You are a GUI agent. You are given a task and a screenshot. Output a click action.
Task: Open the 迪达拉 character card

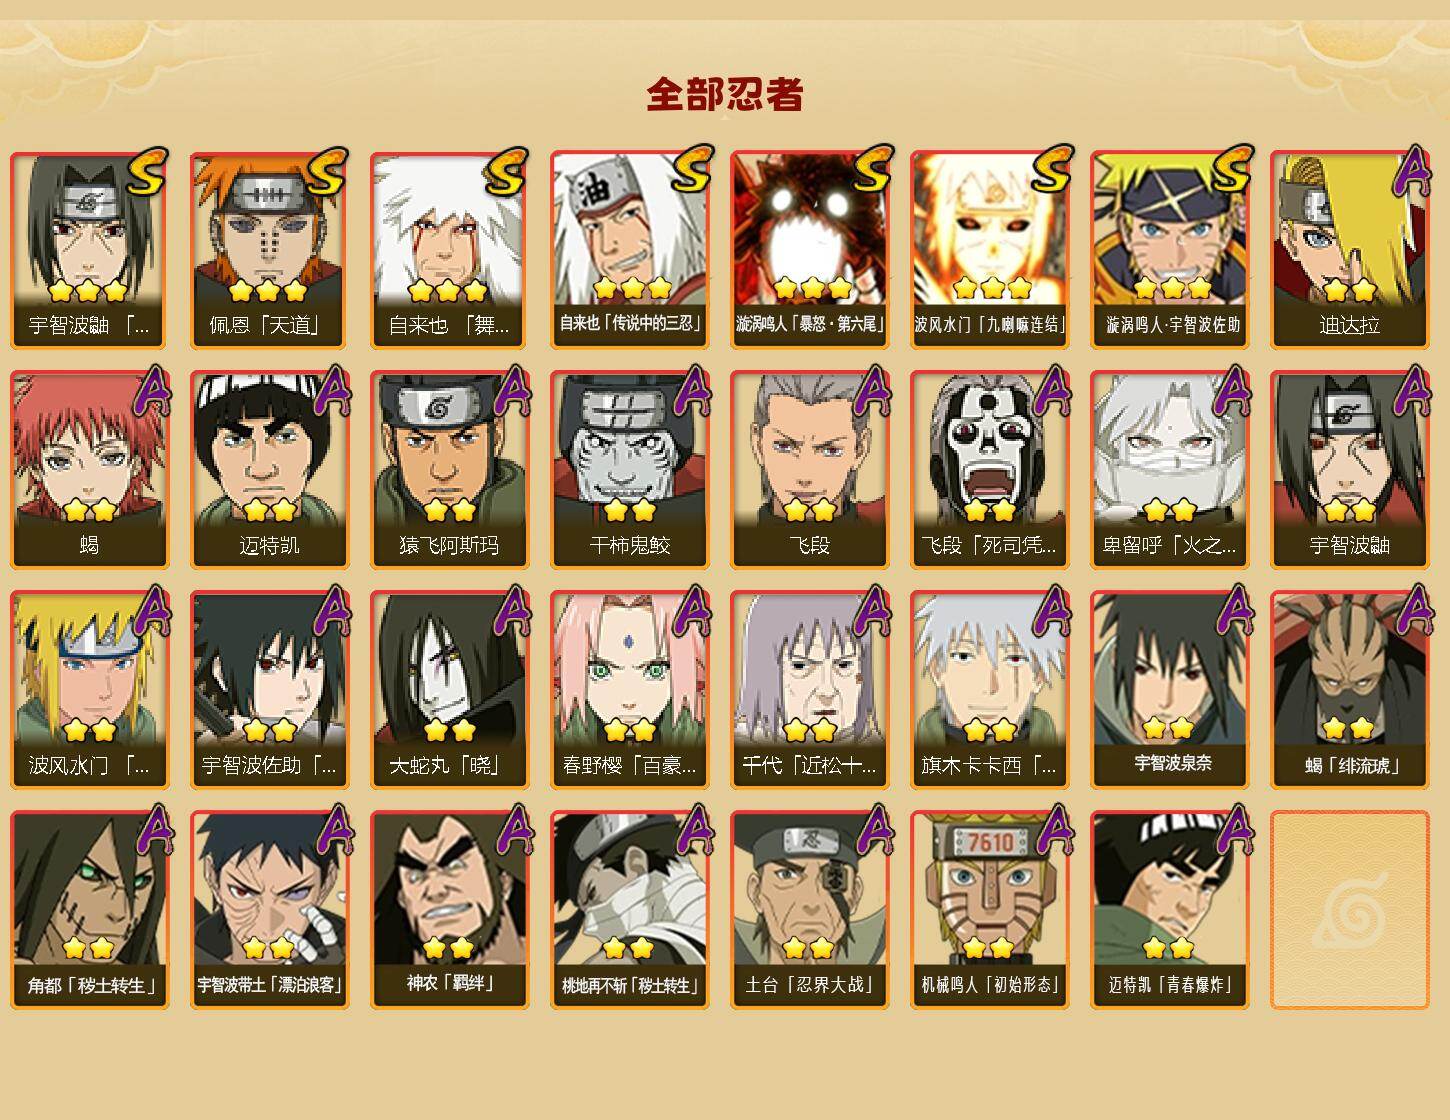click(1350, 250)
